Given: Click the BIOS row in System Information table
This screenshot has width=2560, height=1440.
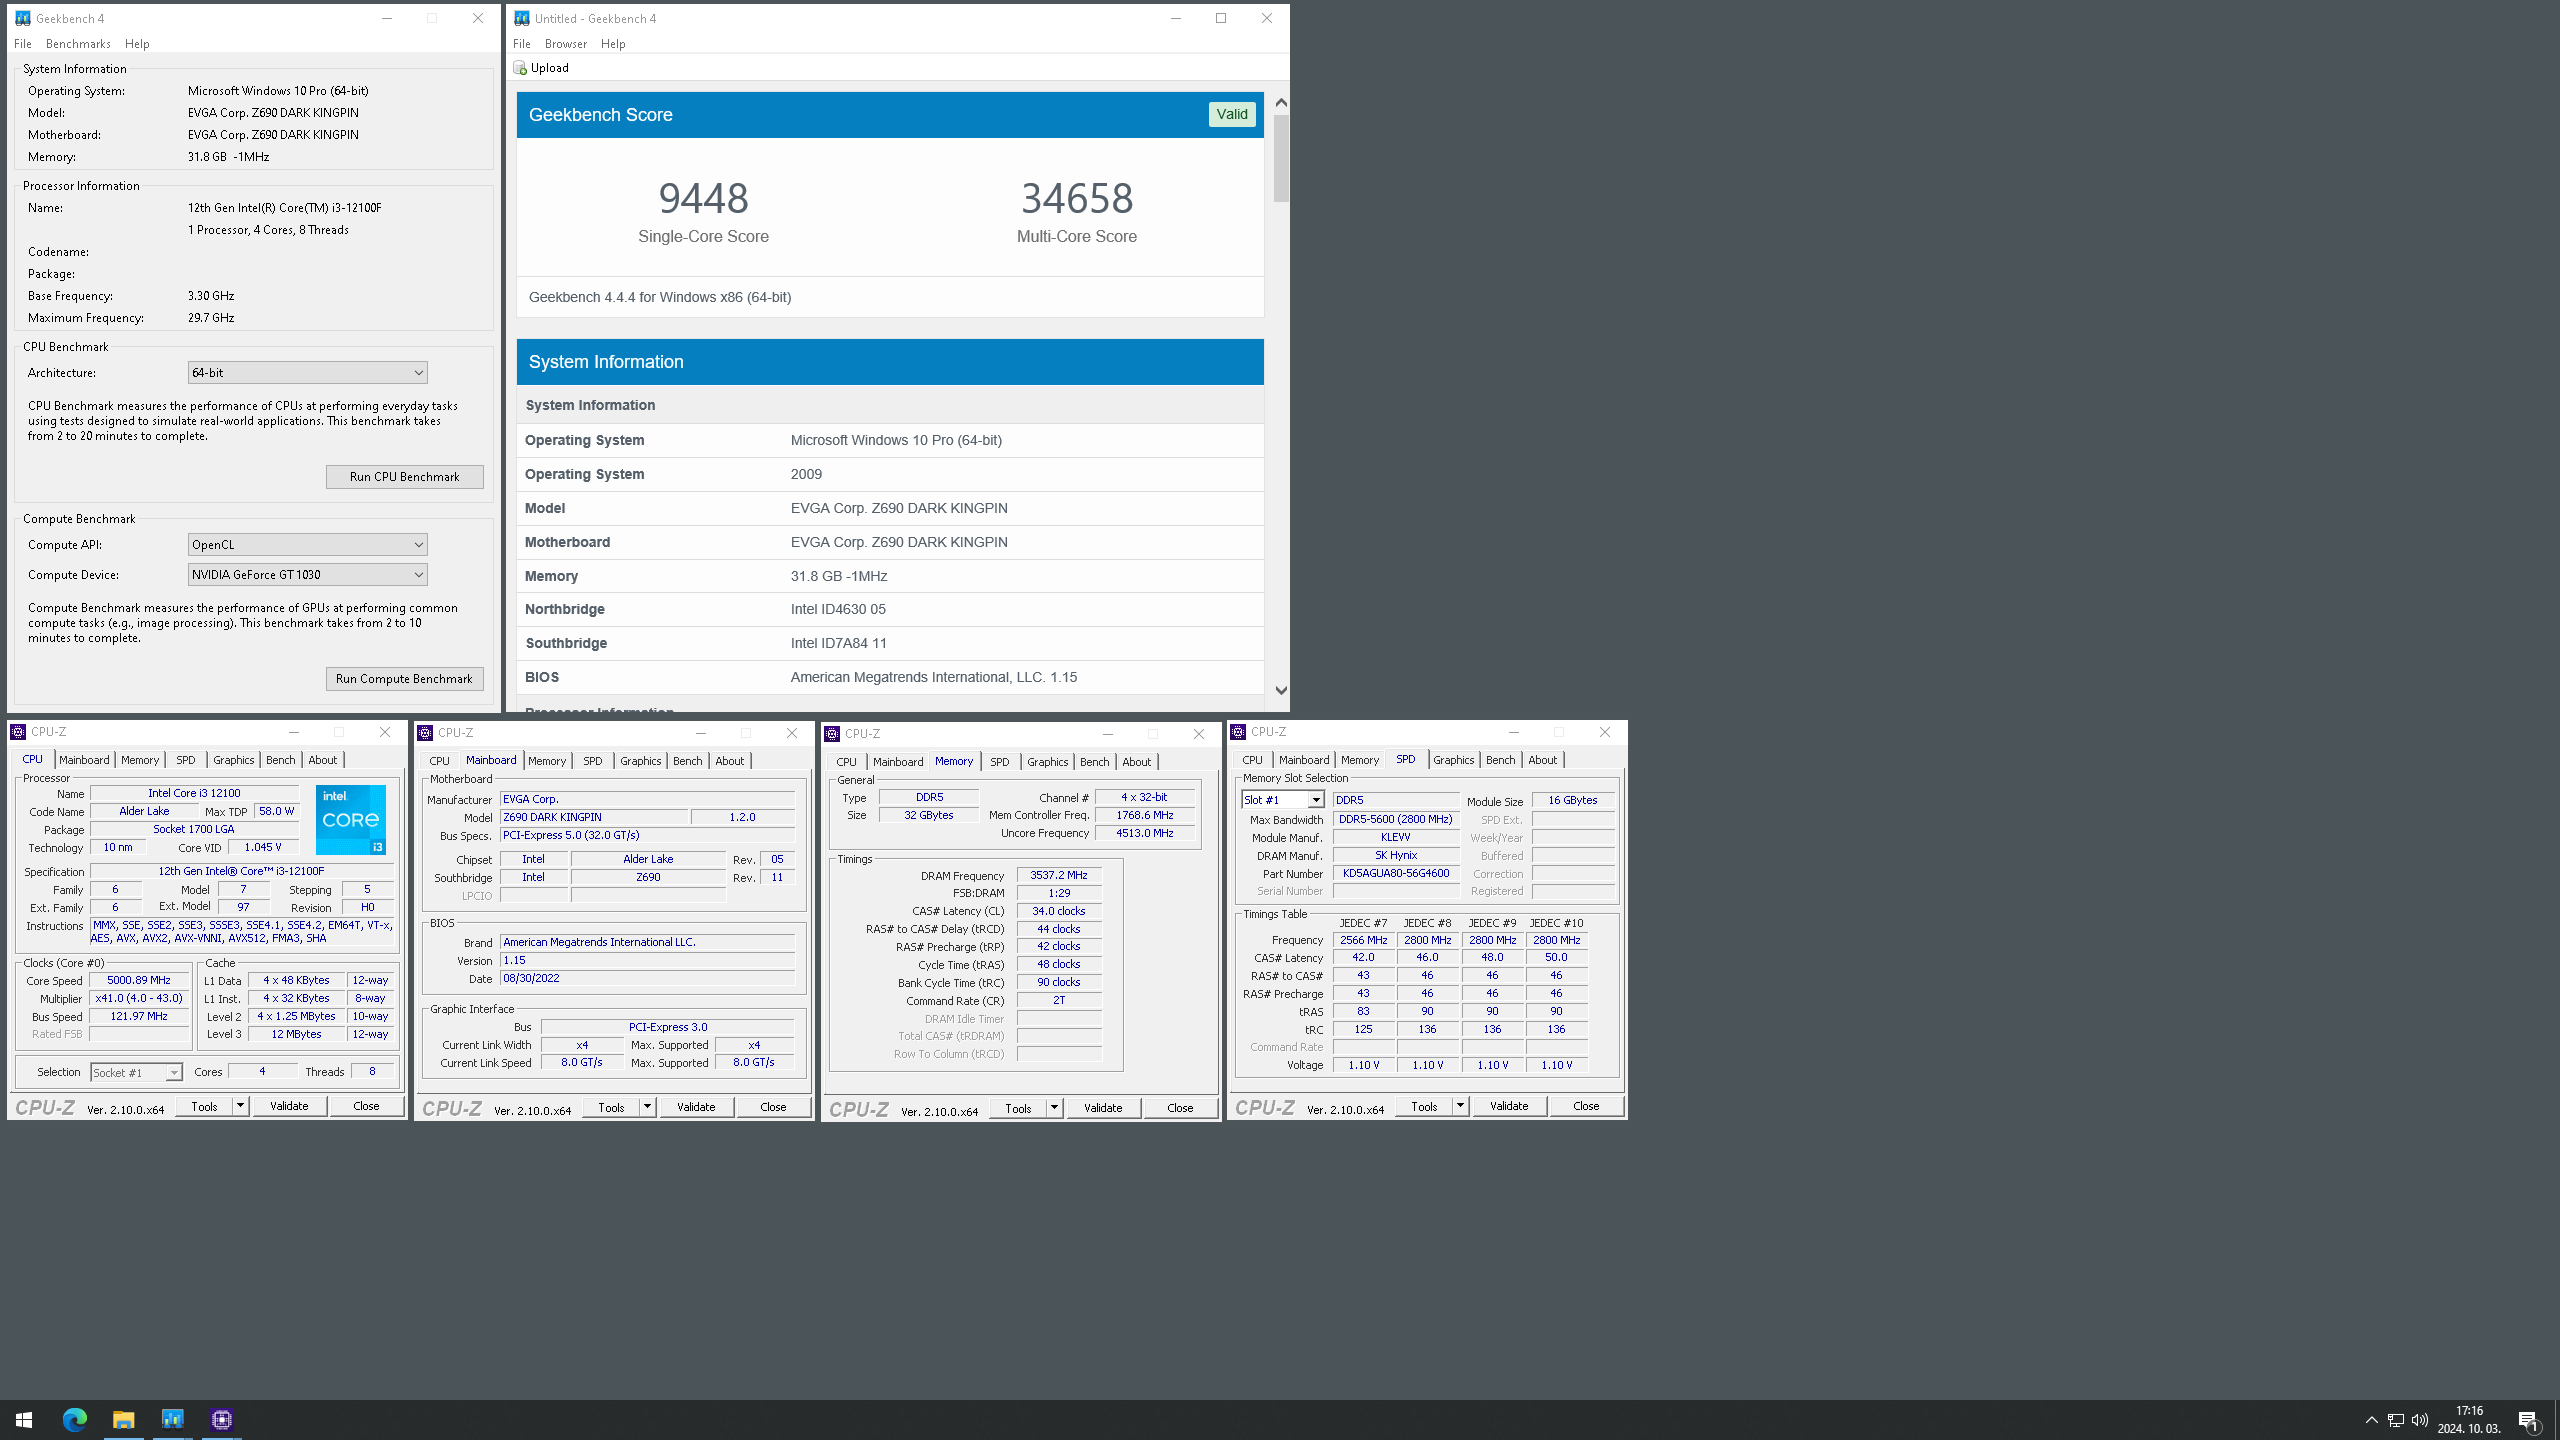Looking at the screenshot, I should pos(890,677).
